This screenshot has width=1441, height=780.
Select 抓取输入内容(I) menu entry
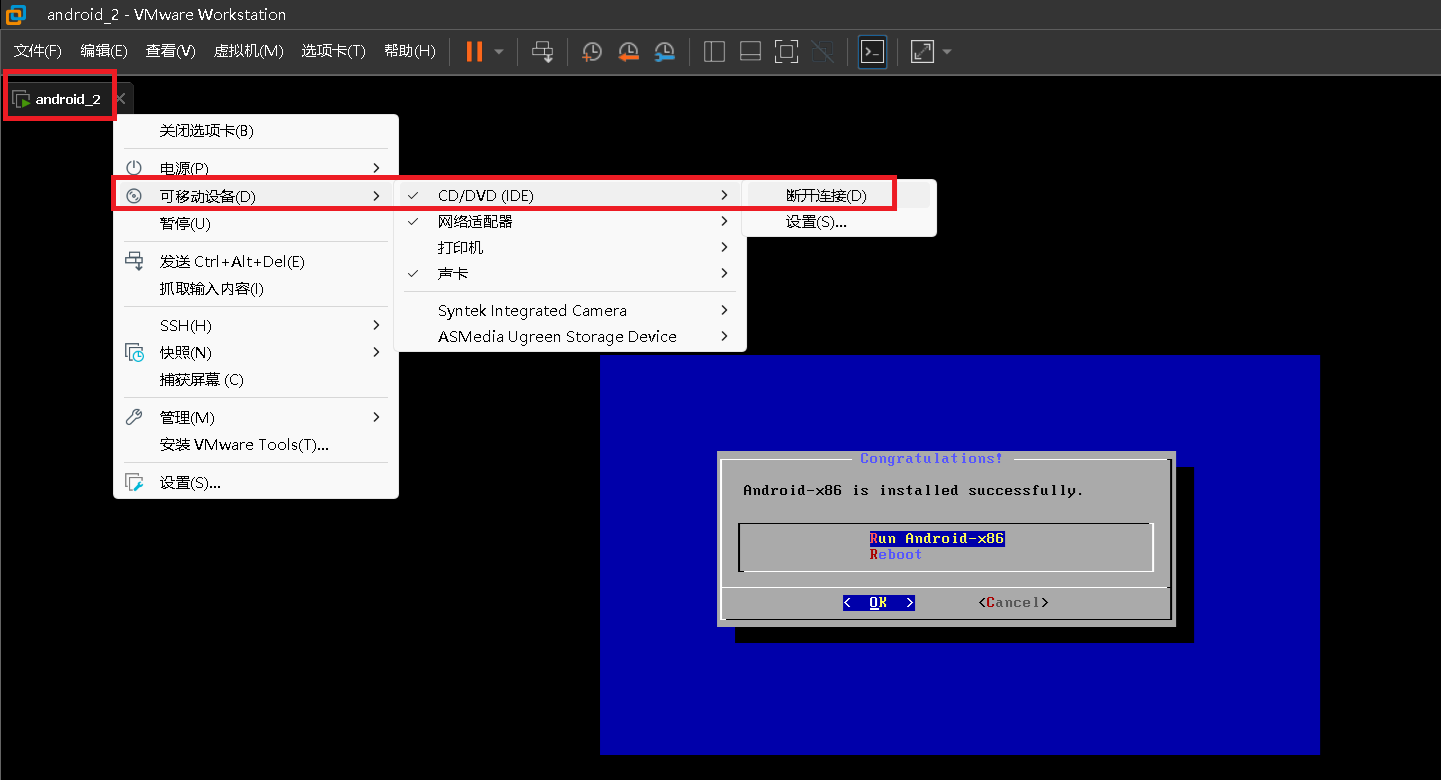coord(256,289)
